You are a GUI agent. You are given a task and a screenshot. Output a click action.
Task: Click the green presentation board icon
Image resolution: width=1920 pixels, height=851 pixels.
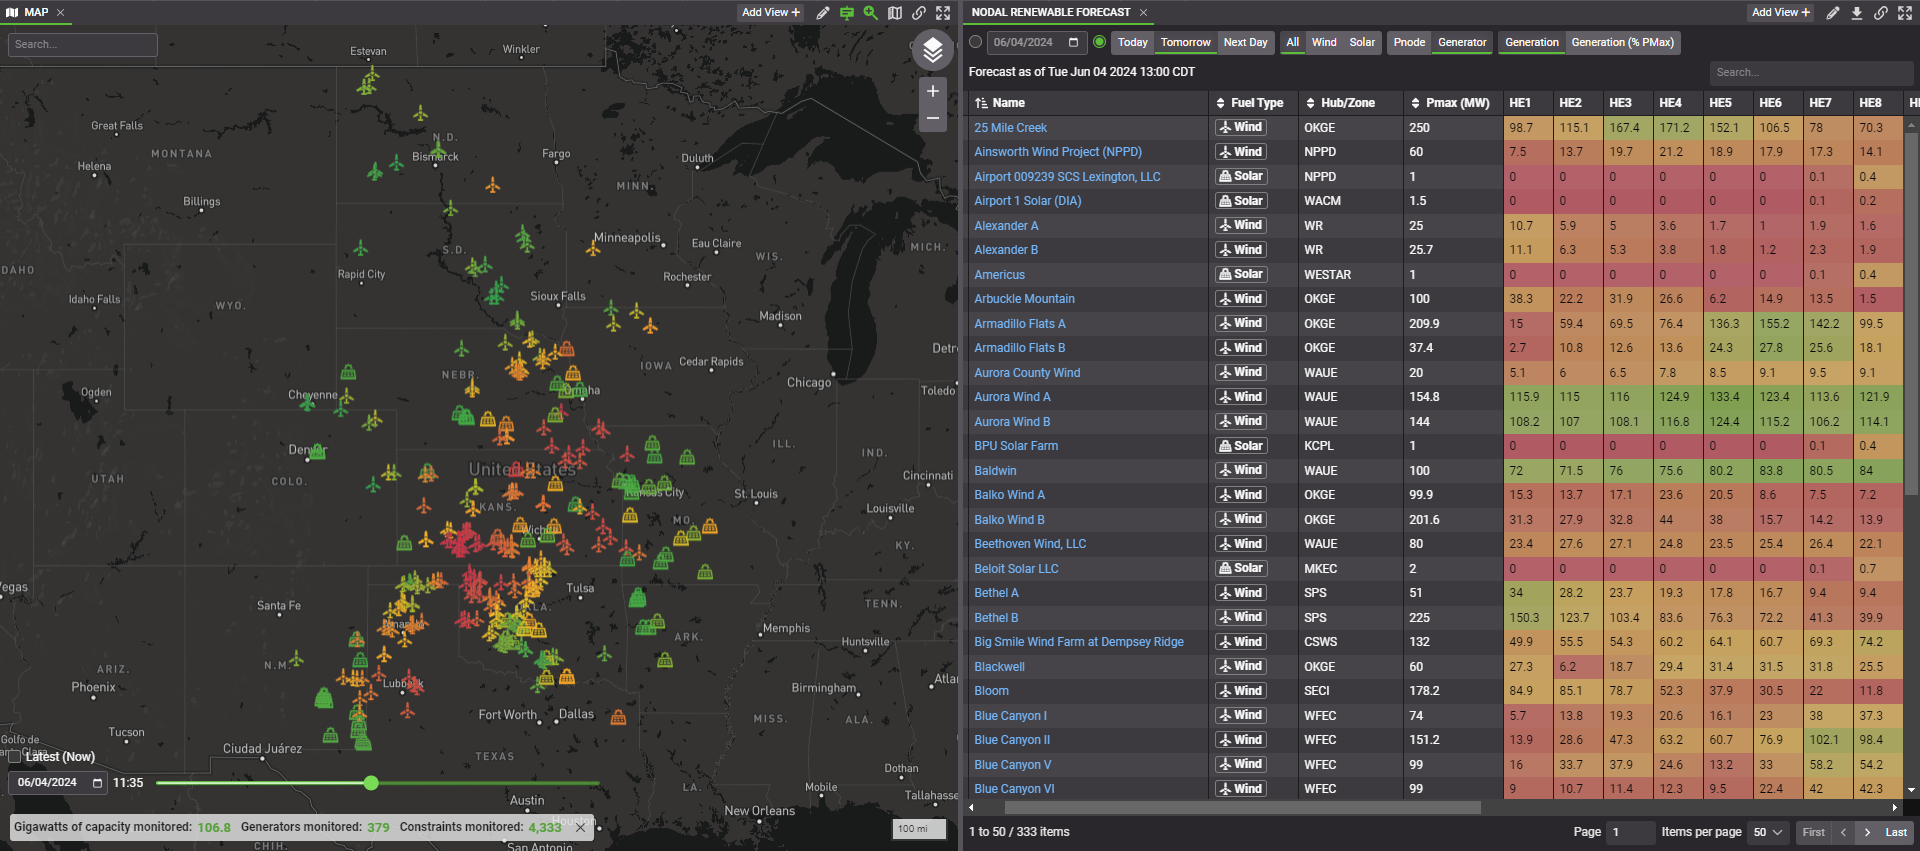click(847, 13)
